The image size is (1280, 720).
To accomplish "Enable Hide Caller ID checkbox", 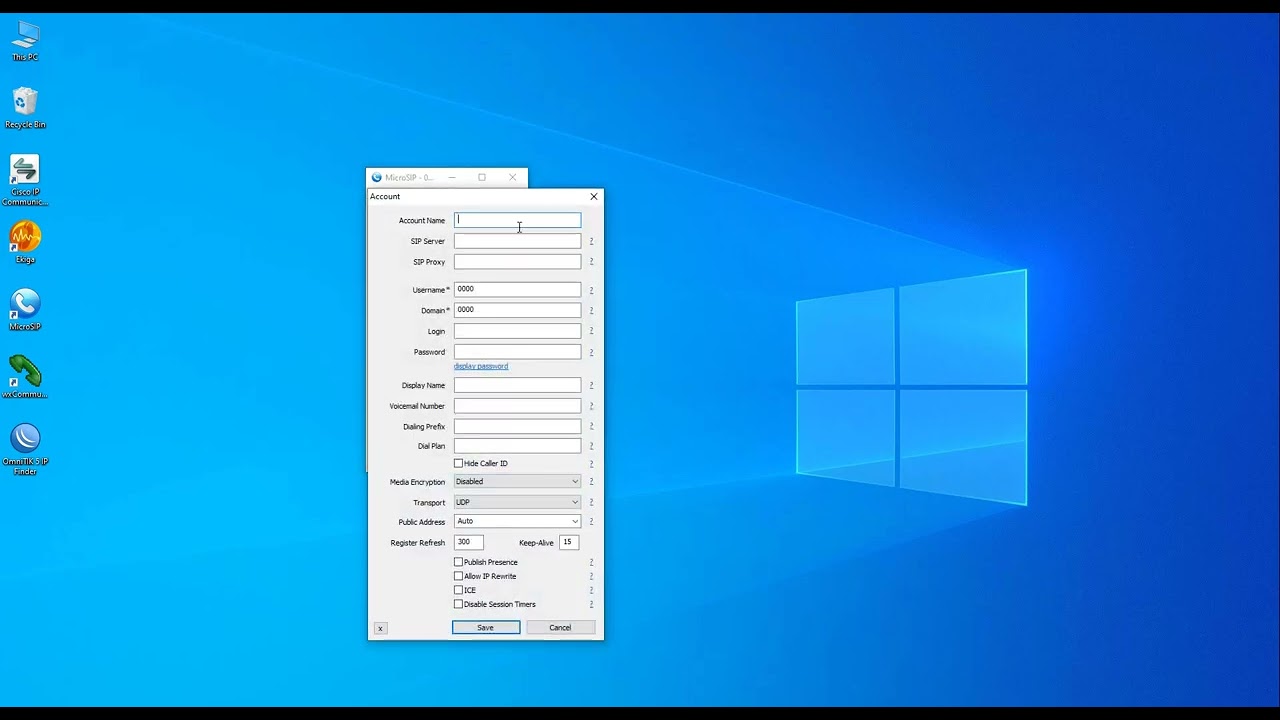I will click(x=459, y=463).
